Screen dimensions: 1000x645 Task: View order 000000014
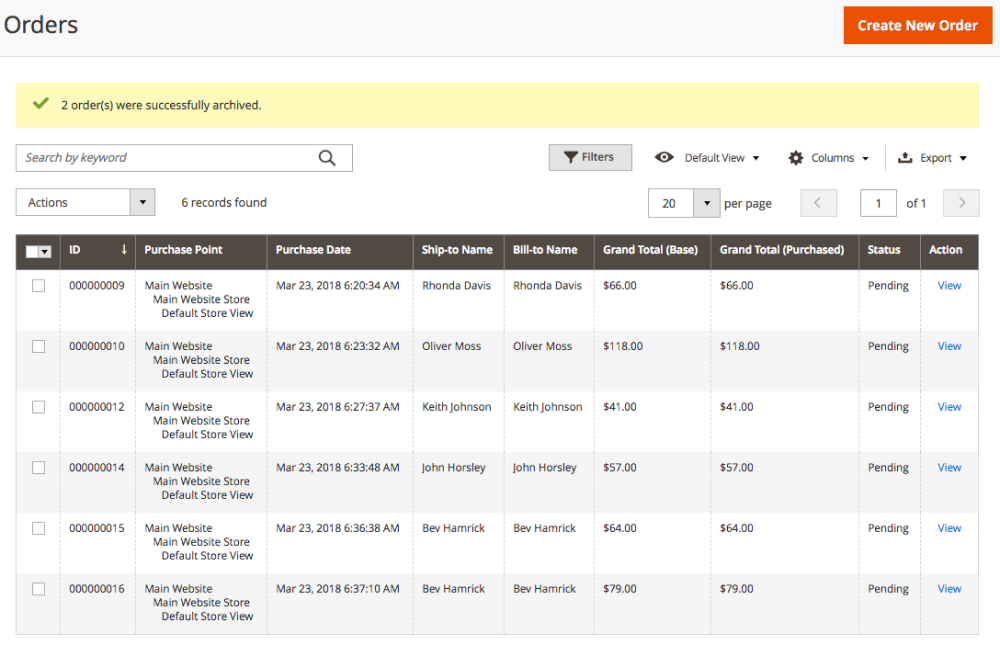[949, 468]
